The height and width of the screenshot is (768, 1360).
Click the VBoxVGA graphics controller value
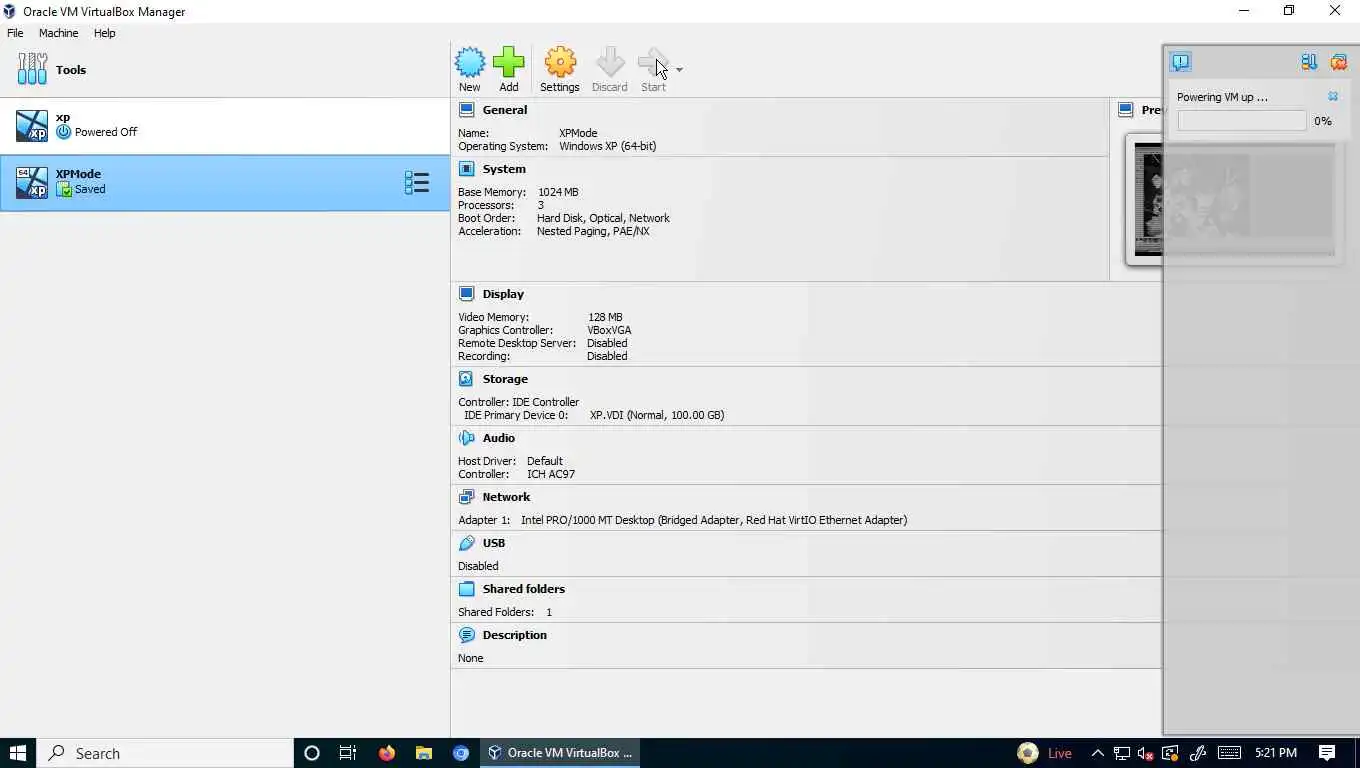click(609, 330)
